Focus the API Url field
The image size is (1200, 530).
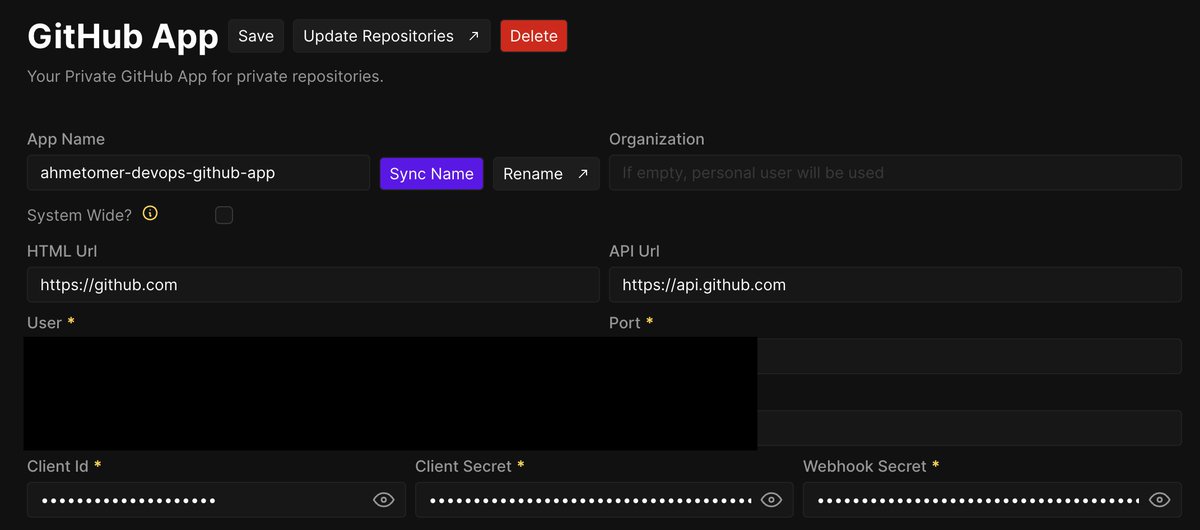895,285
